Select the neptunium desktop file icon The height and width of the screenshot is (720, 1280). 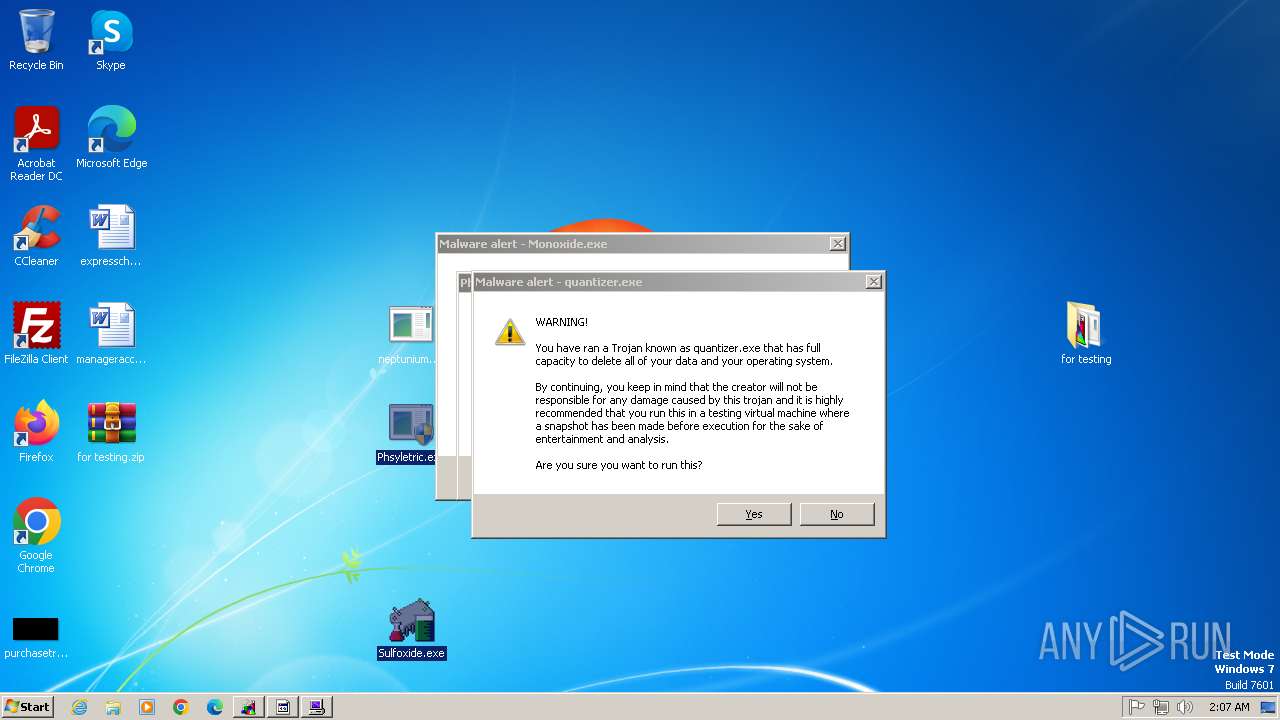click(x=409, y=335)
